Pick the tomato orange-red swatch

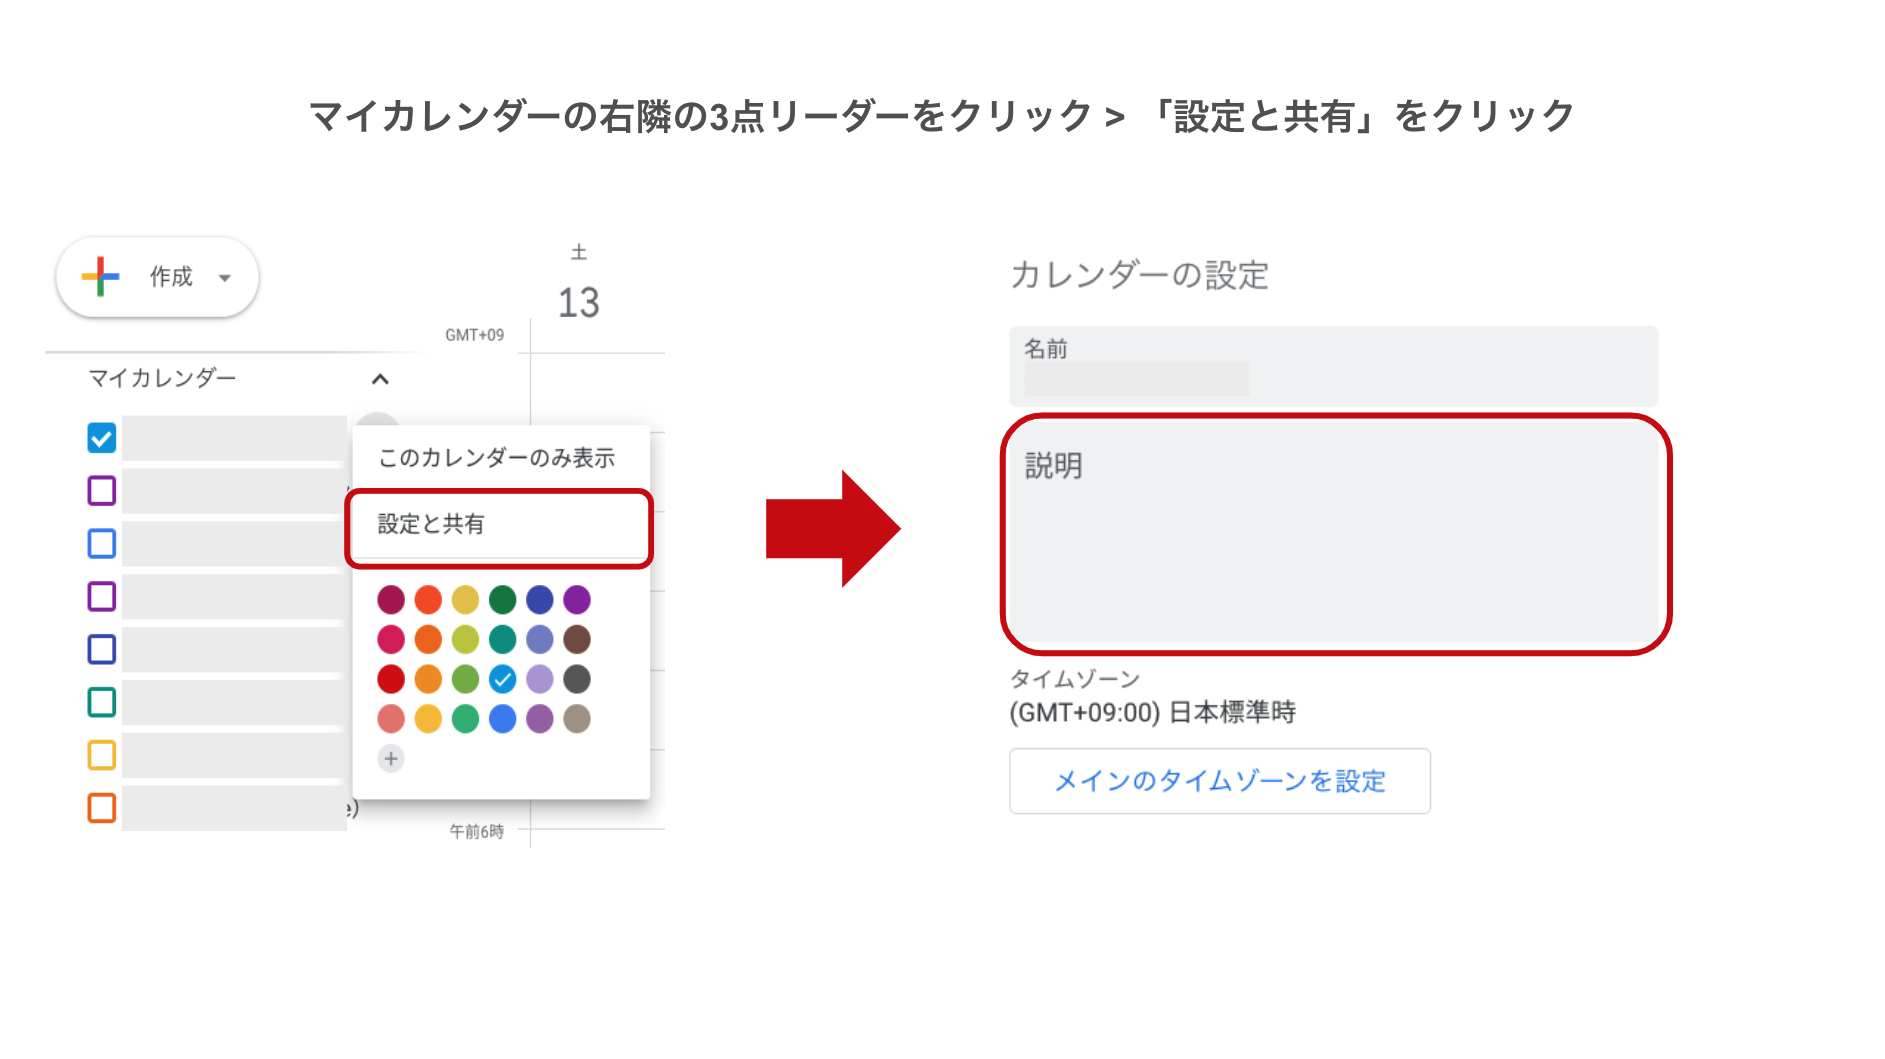click(428, 600)
